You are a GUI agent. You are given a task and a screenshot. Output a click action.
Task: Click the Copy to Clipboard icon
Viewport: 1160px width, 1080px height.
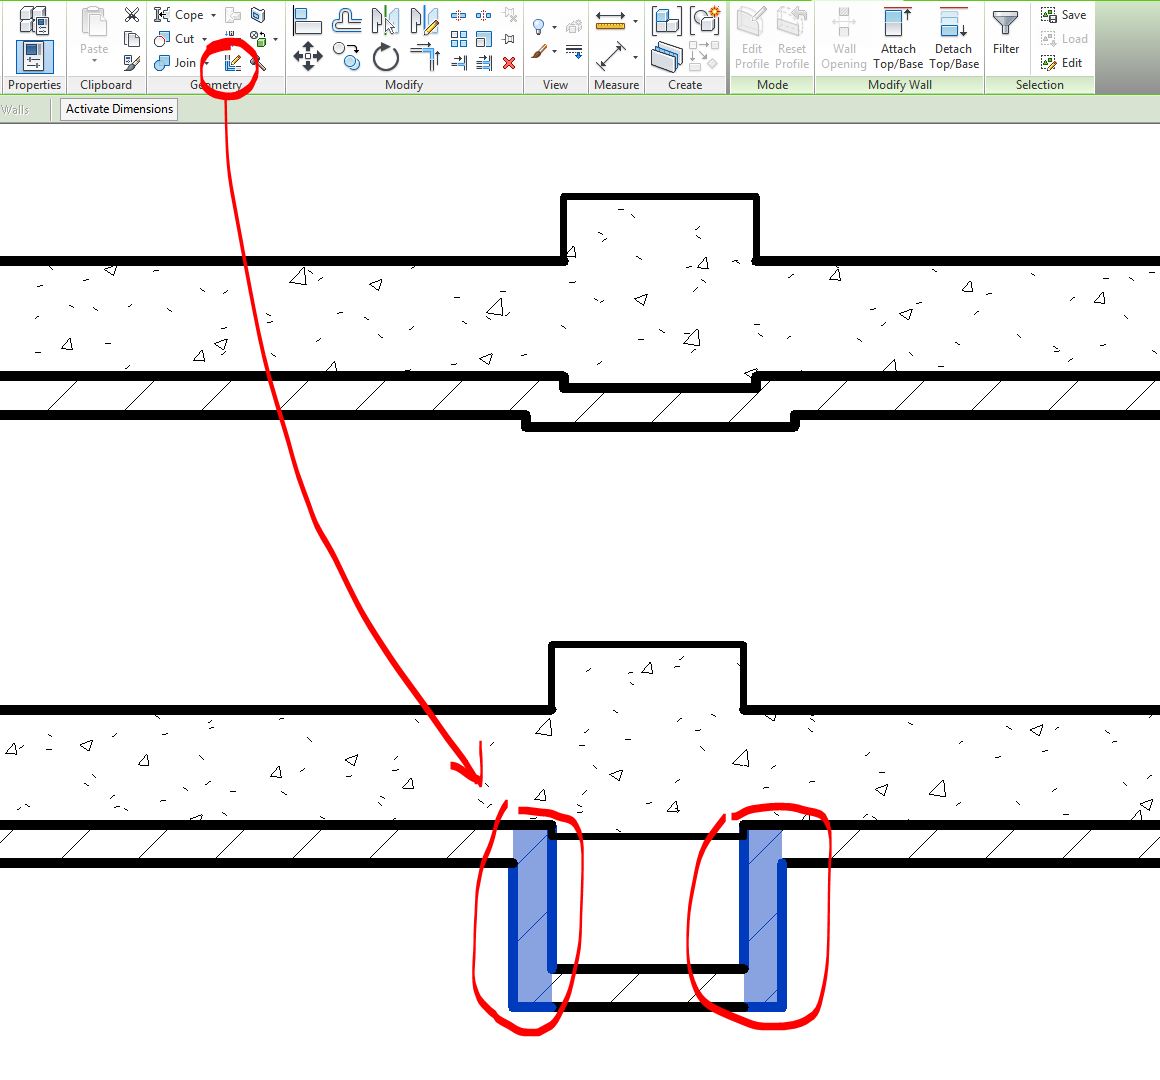132,38
